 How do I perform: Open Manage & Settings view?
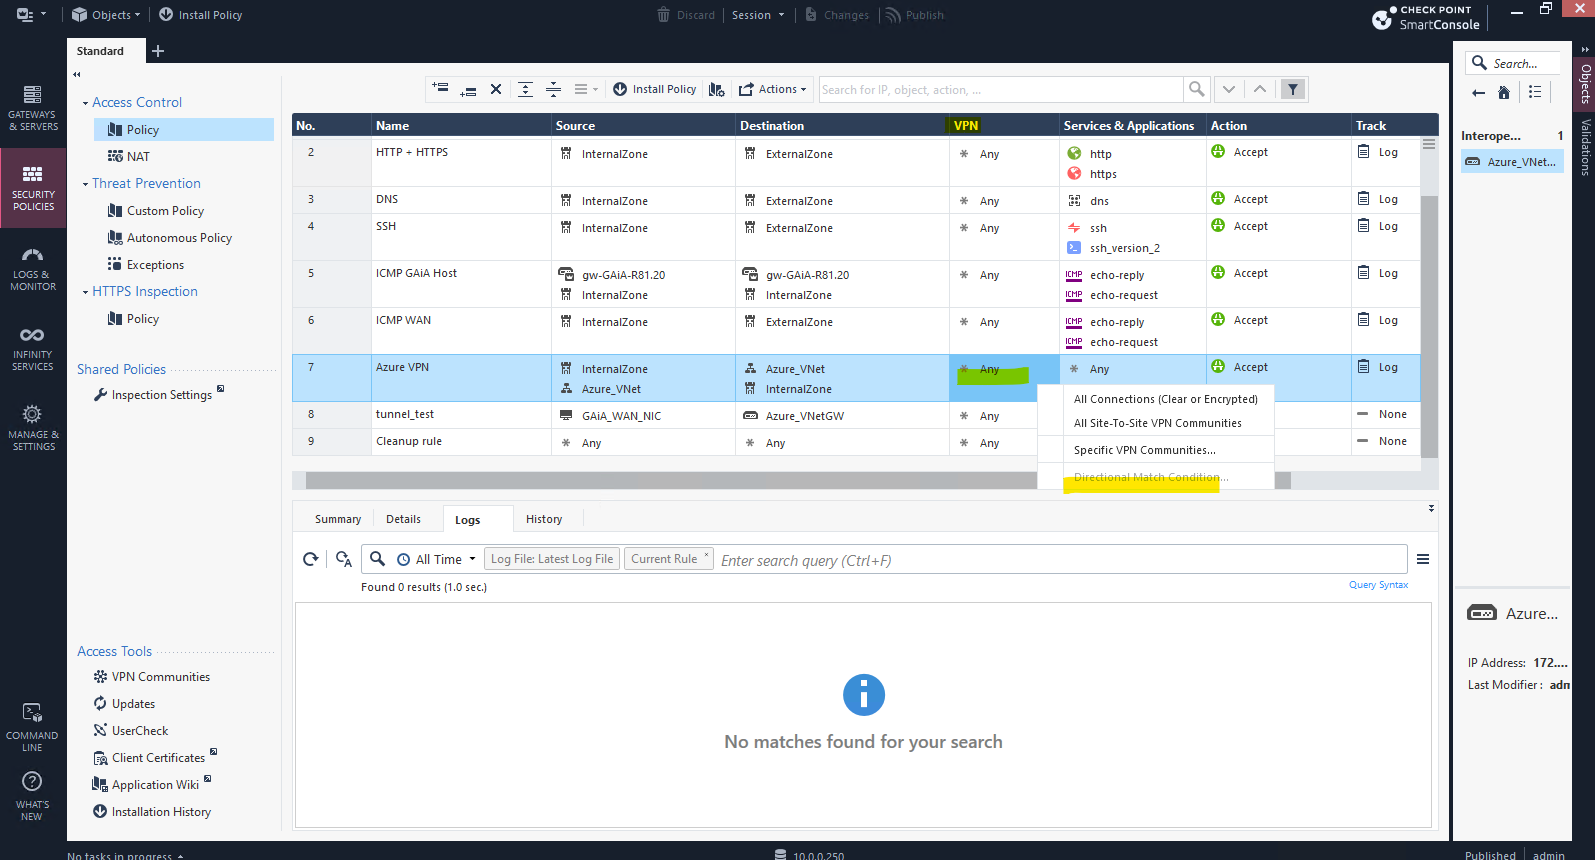point(33,428)
